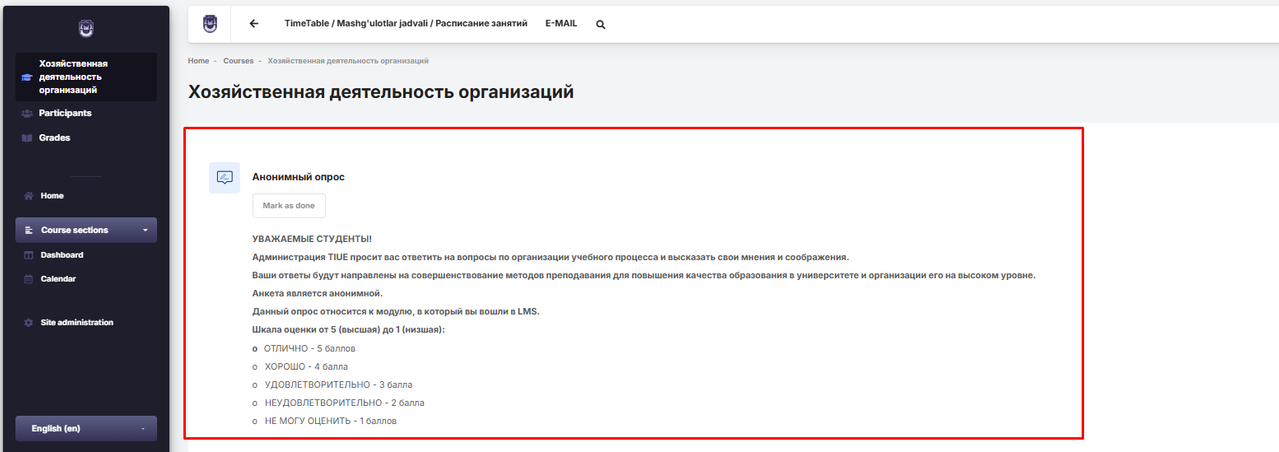
Task: Open TimeTable / Mashg'ulotlar jadvali menu
Action: click(406, 23)
